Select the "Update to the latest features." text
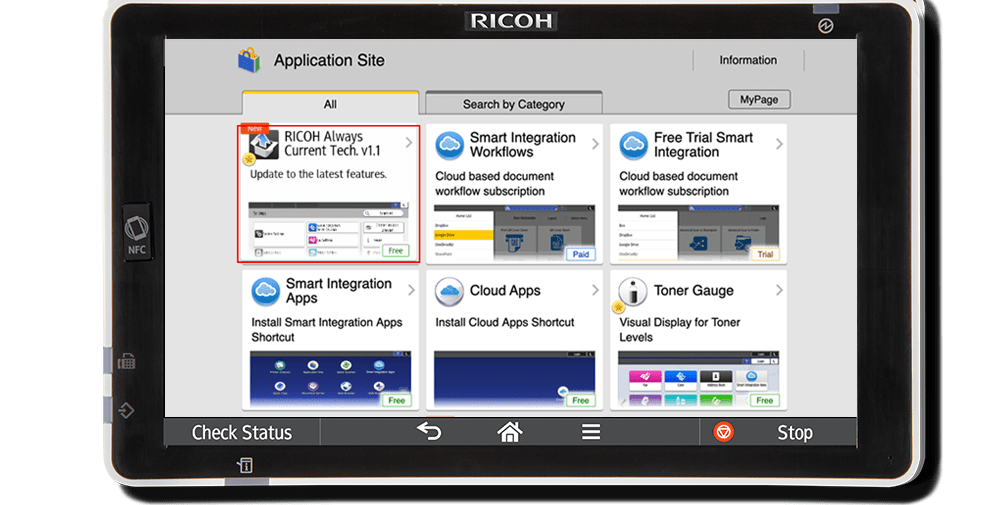This screenshot has height=505, width=1000. (318, 174)
